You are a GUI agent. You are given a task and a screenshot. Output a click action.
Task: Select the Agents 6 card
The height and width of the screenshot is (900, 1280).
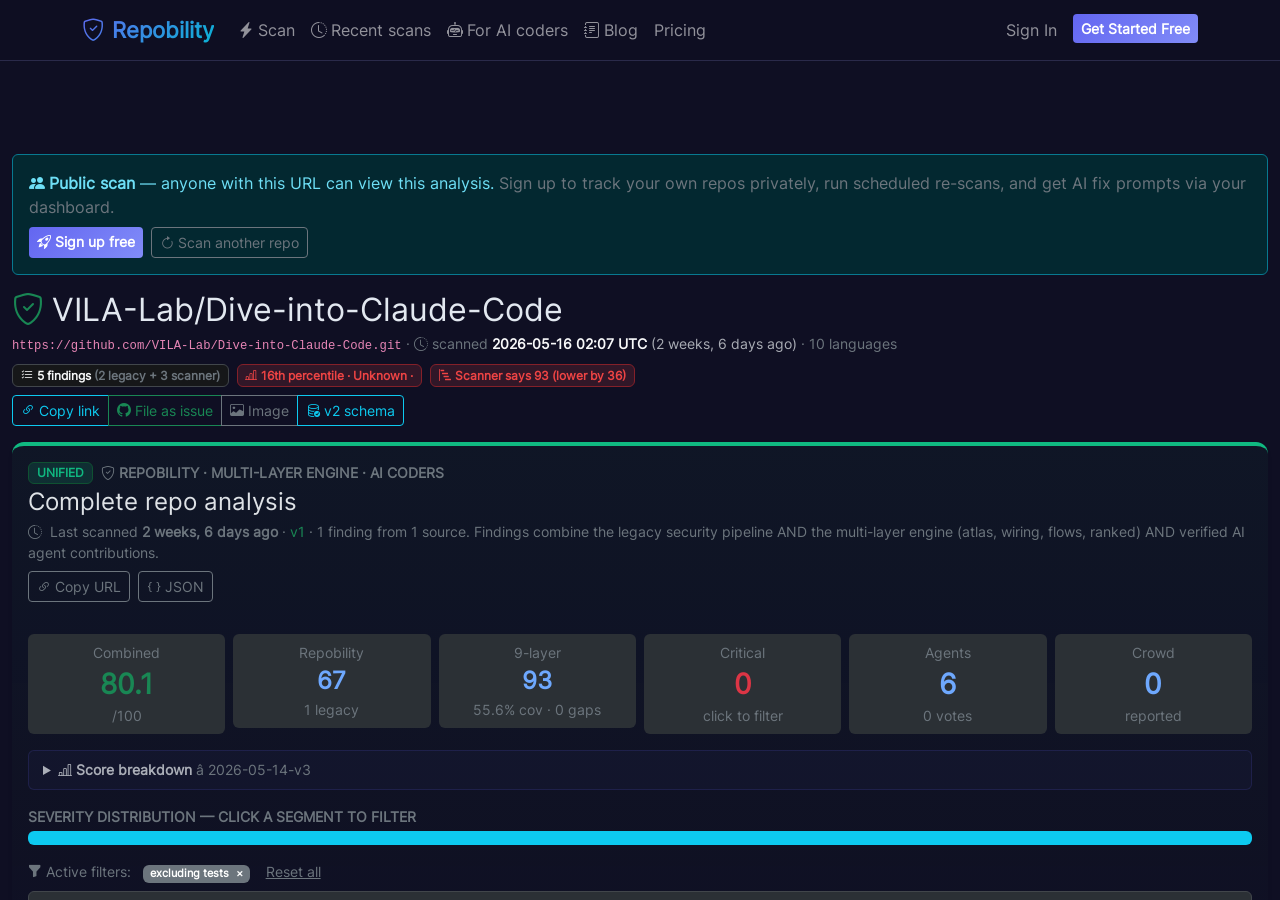pos(948,684)
